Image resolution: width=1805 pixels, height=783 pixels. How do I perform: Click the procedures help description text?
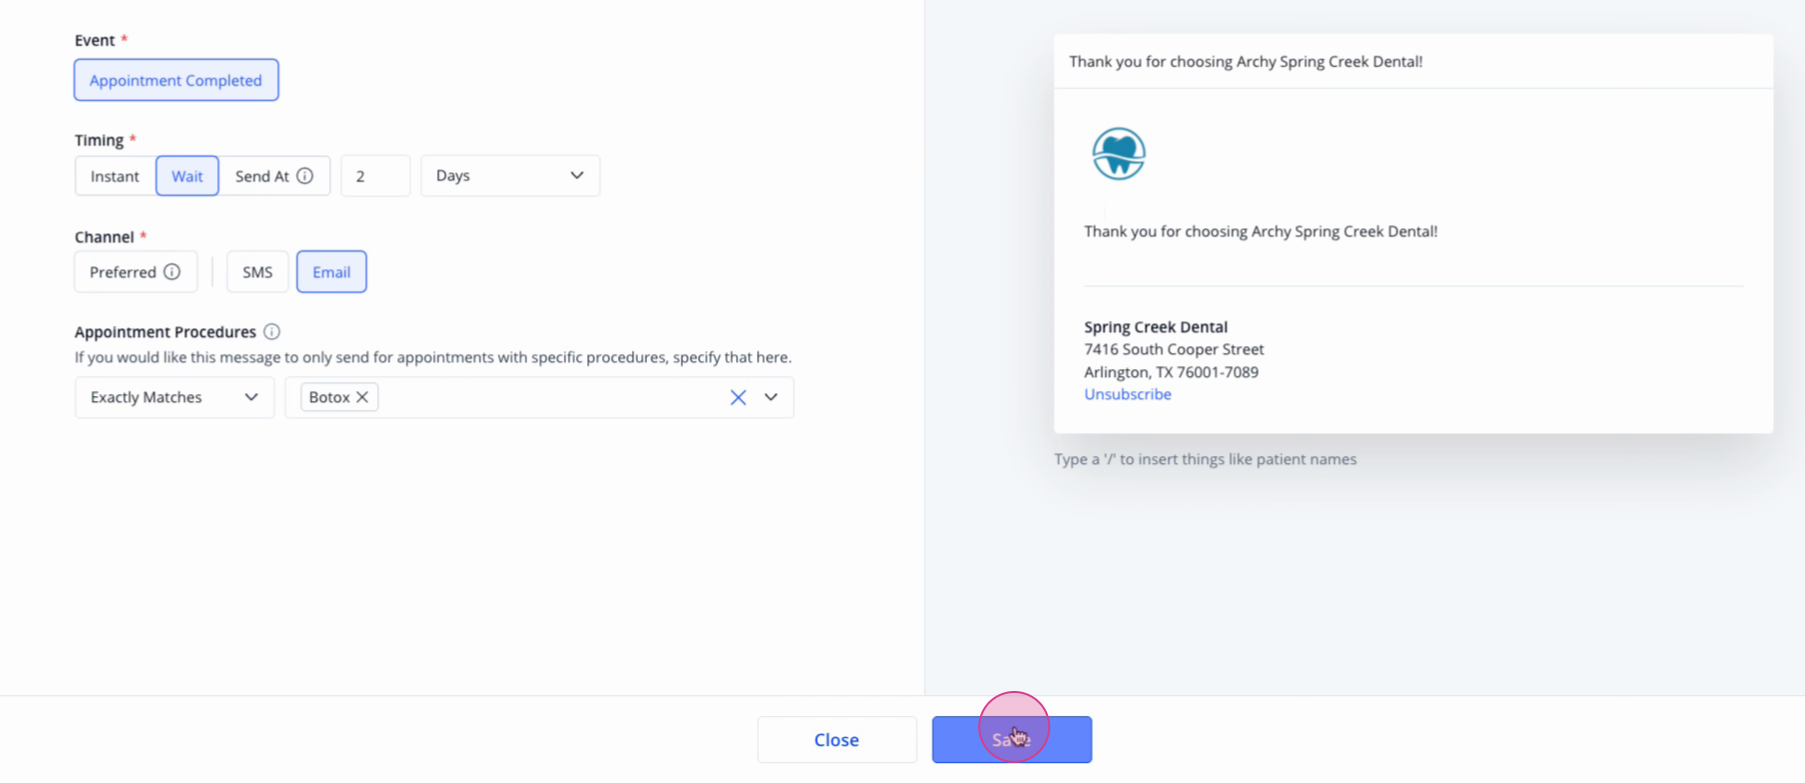coord(433,357)
